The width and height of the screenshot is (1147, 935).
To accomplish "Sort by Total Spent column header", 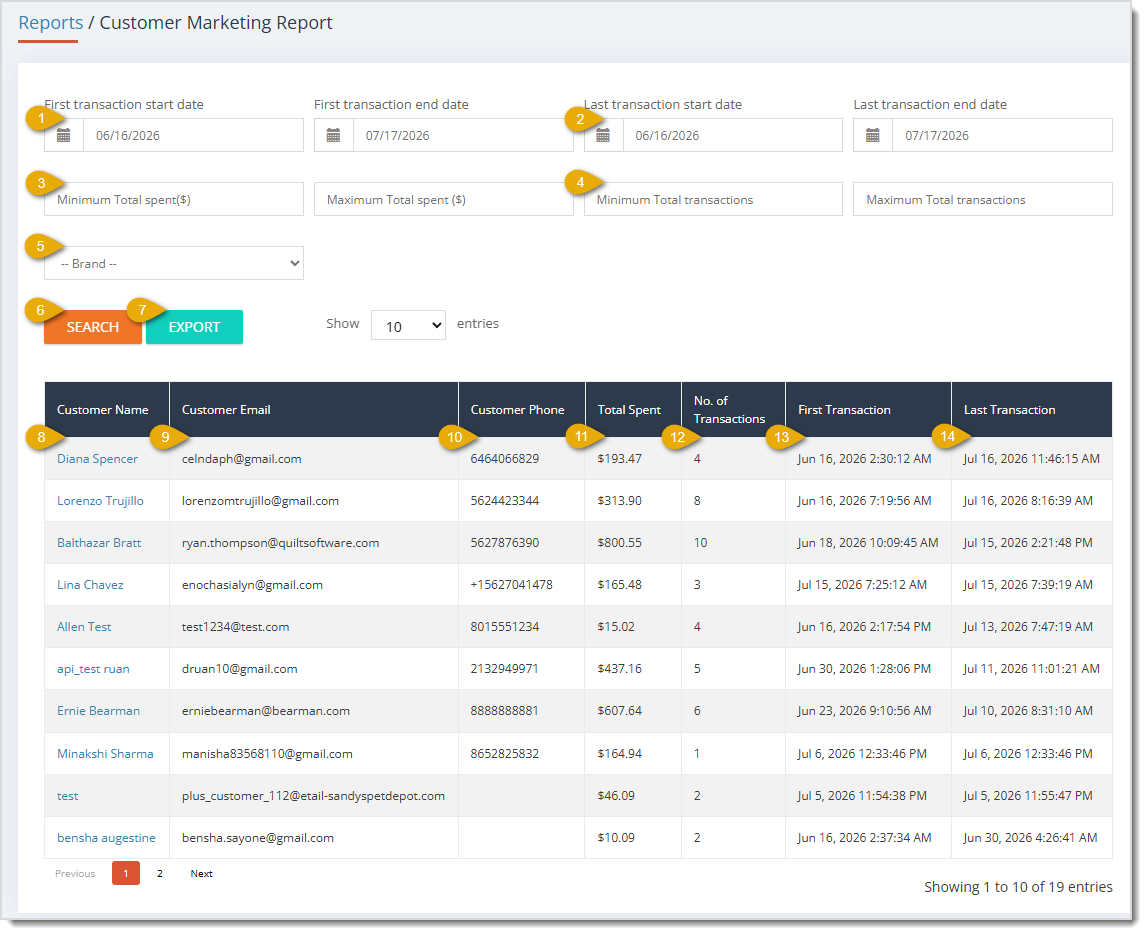I will pos(633,410).
